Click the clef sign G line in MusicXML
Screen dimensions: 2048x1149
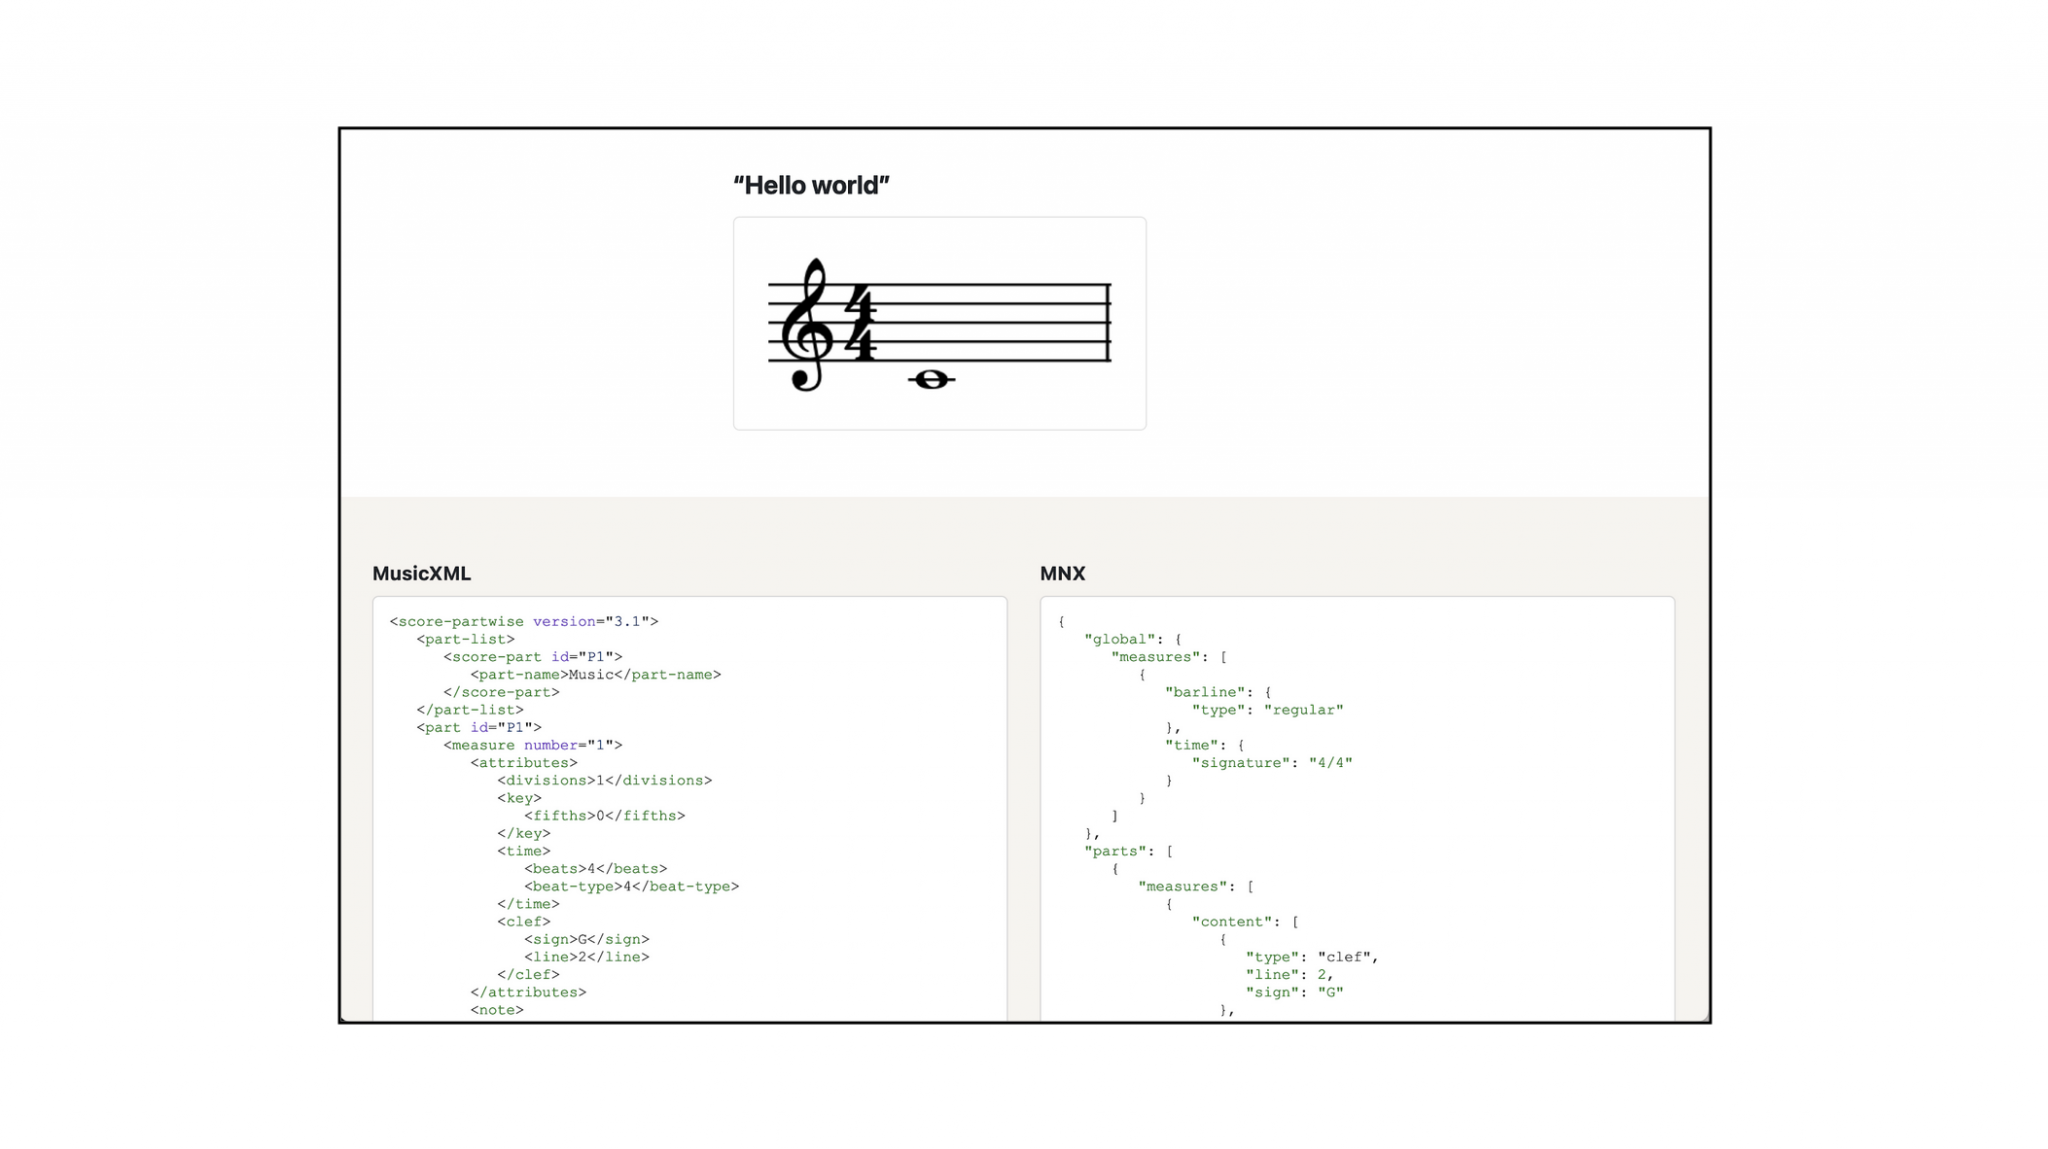587,939
